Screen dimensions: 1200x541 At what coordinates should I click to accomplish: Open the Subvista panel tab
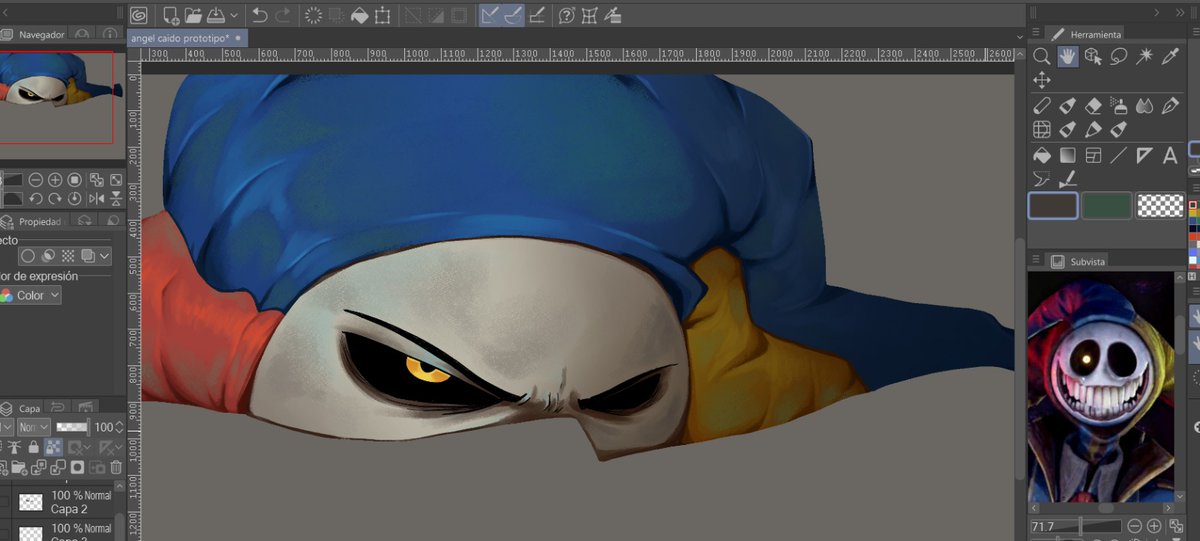tap(1078, 261)
